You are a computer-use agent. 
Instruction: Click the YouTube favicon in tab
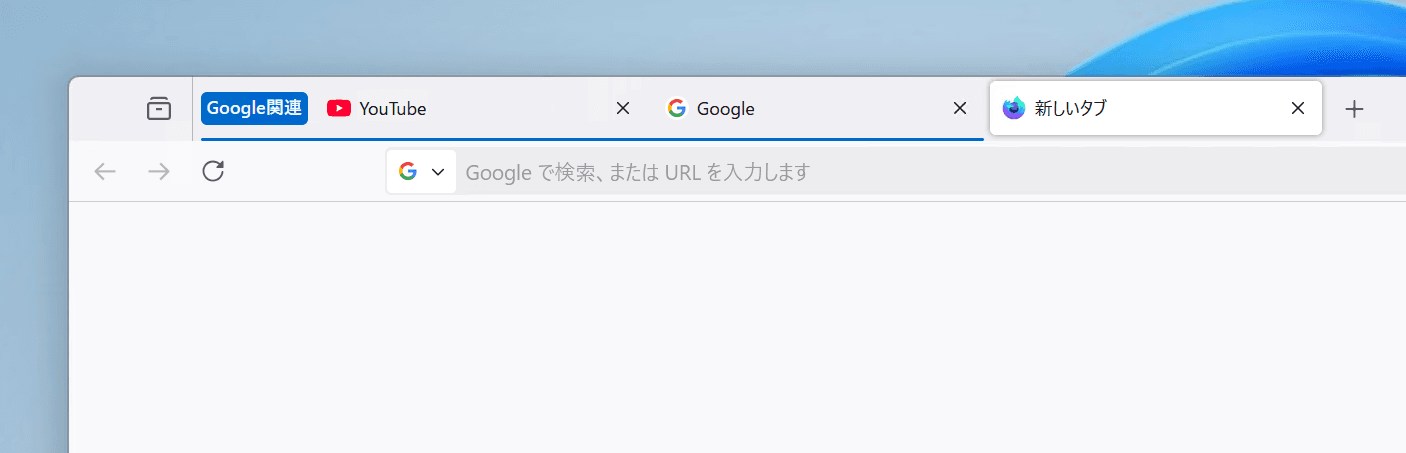pos(339,108)
